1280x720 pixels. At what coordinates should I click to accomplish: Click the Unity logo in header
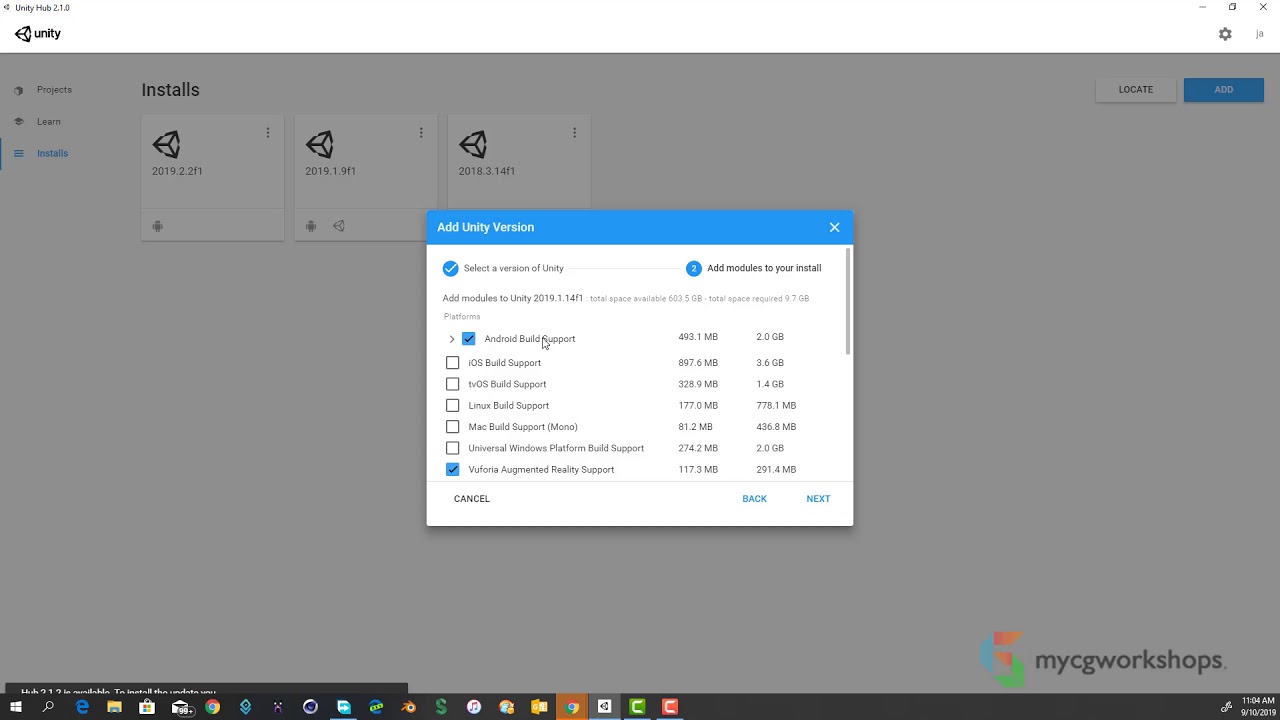(38, 34)
